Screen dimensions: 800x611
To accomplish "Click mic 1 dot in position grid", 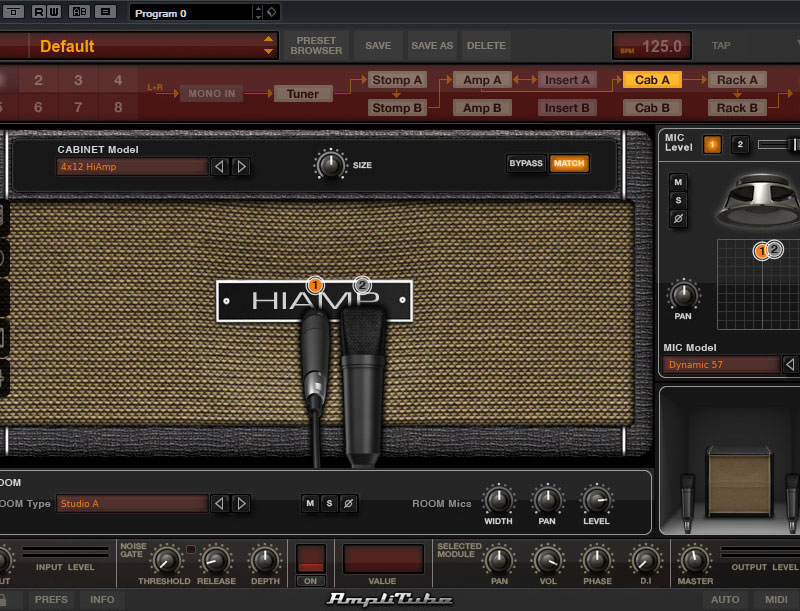I will tap(761, 251).
